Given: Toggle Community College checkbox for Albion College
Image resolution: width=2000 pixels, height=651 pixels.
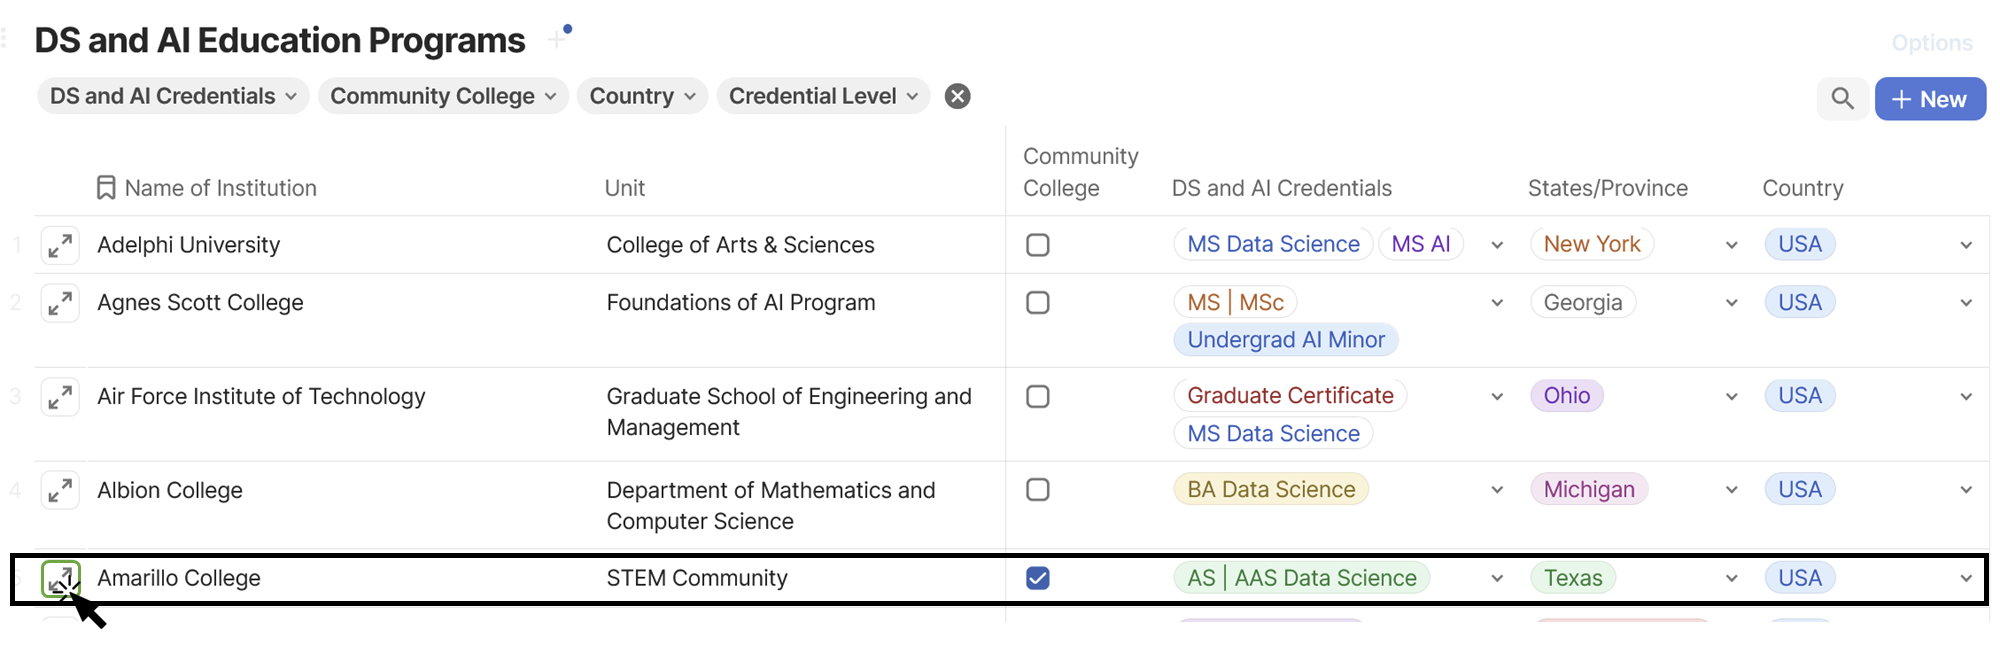Looking at the screenshot, I should (x=1037, y=490).
